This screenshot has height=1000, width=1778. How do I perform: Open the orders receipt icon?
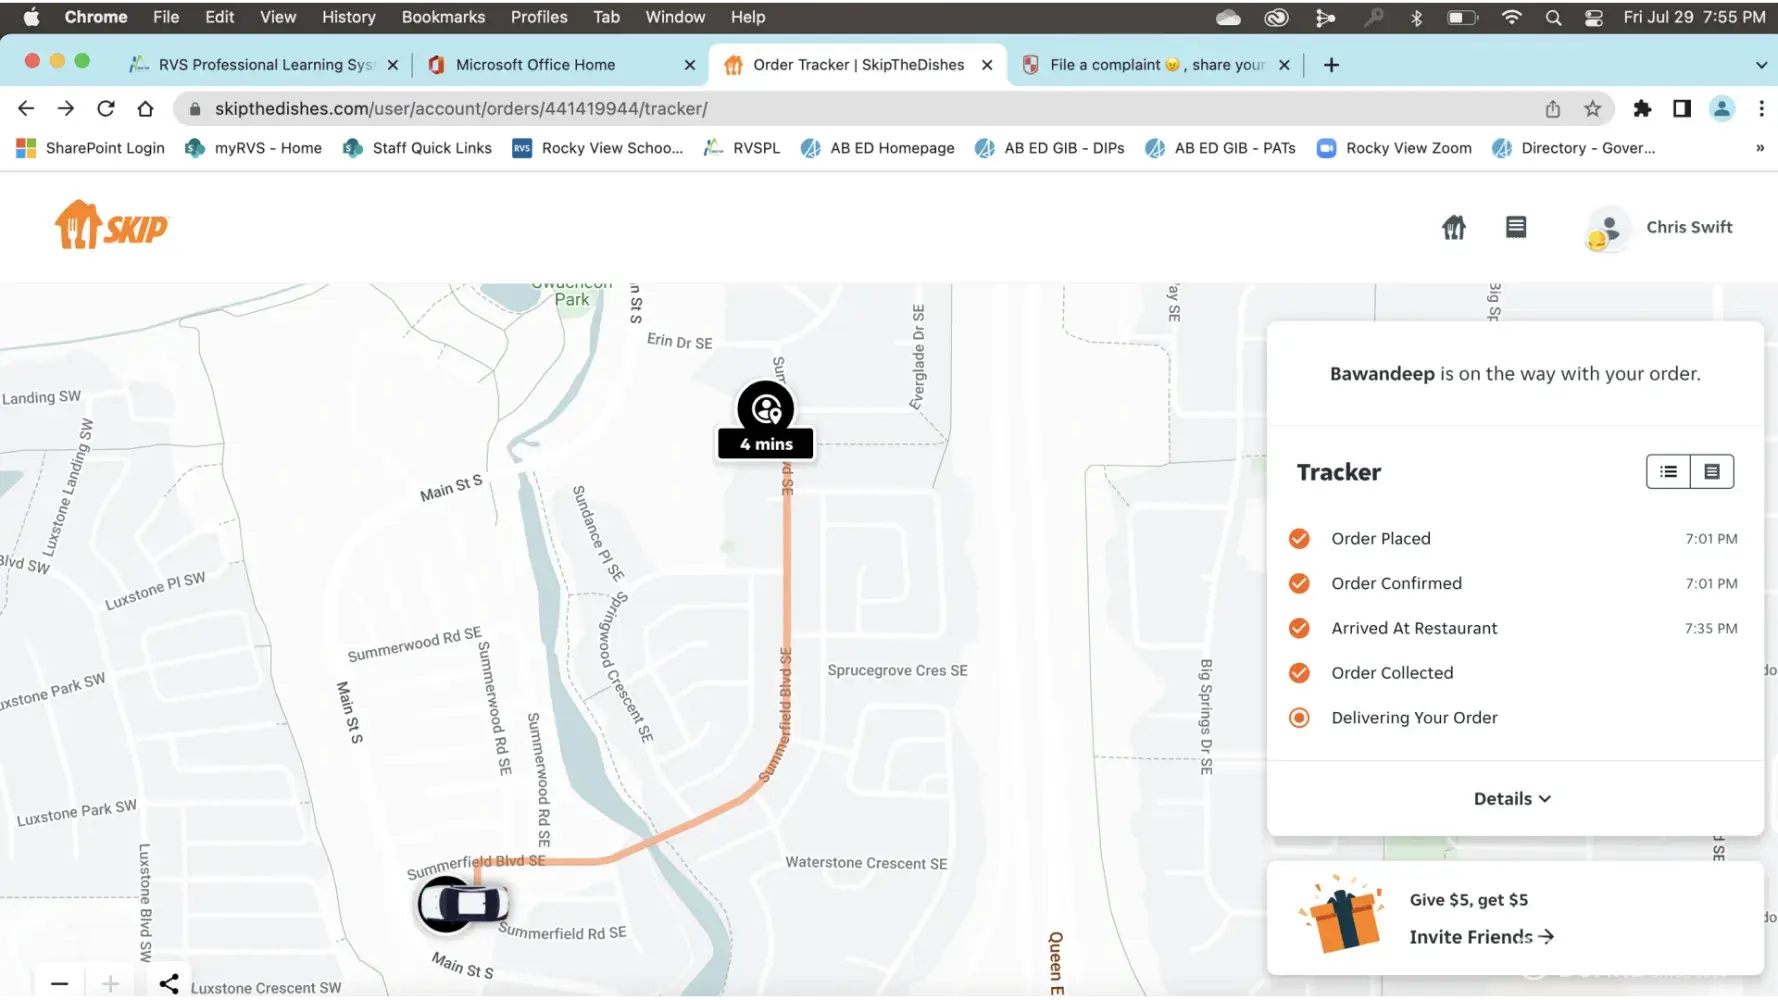point(1515,227)
